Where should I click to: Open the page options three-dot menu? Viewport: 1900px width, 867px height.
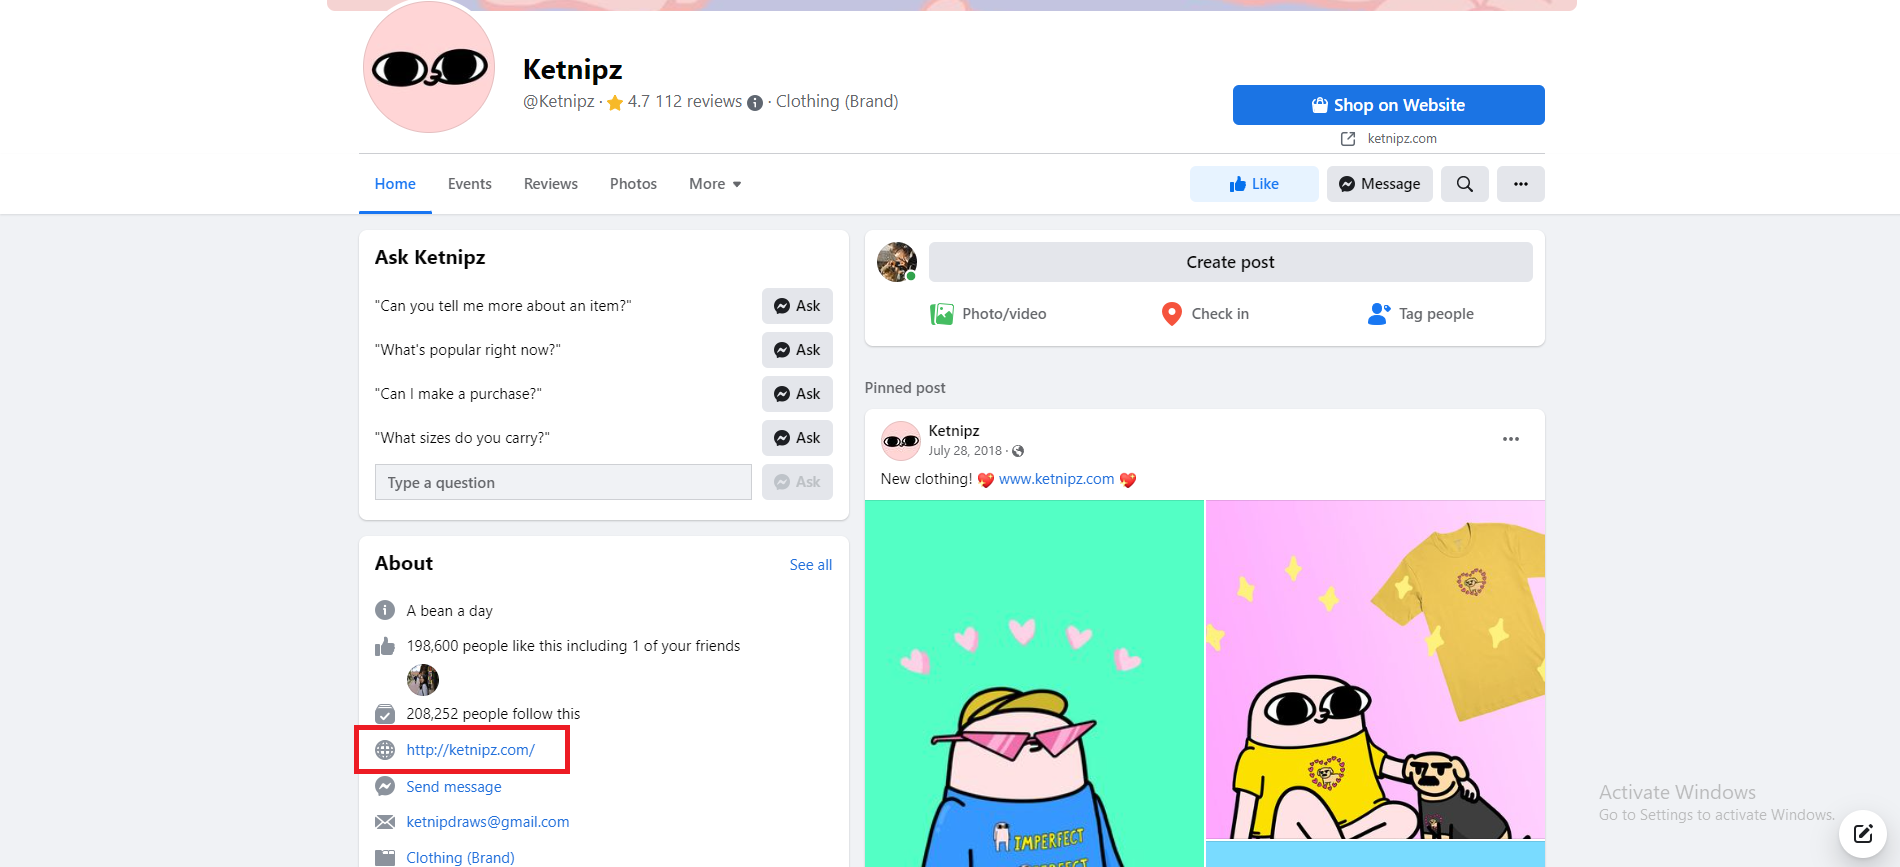pyautogui.click(x=1521, y=184)
